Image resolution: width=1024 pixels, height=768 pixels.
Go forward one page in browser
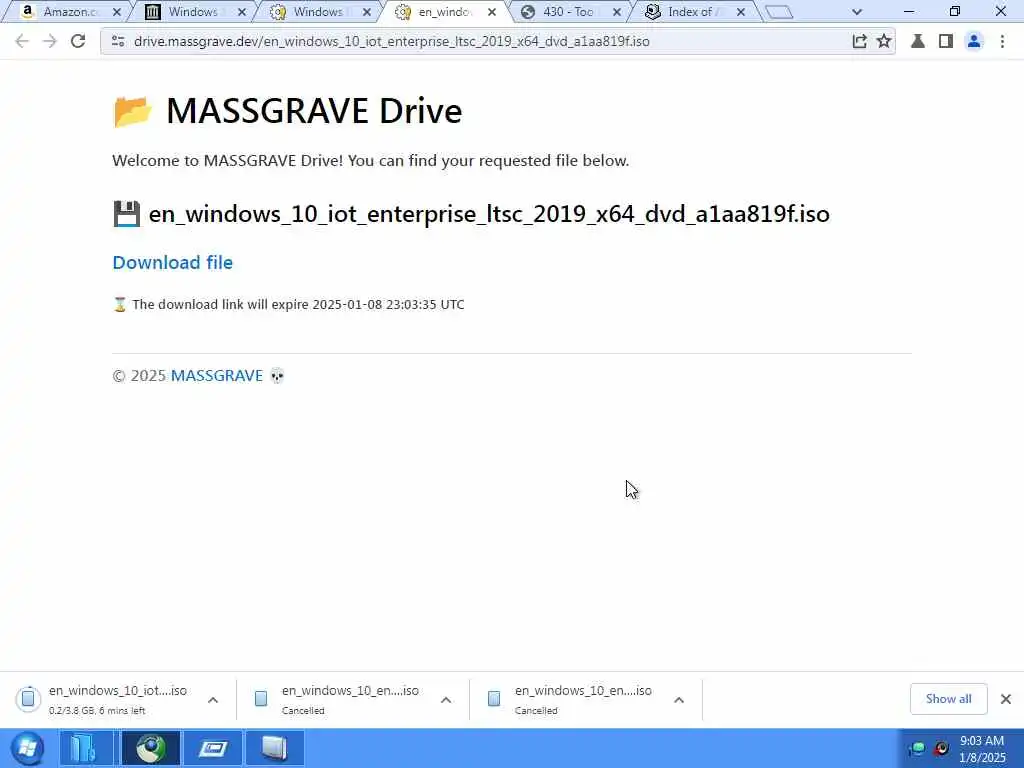[x=50, y=41]
